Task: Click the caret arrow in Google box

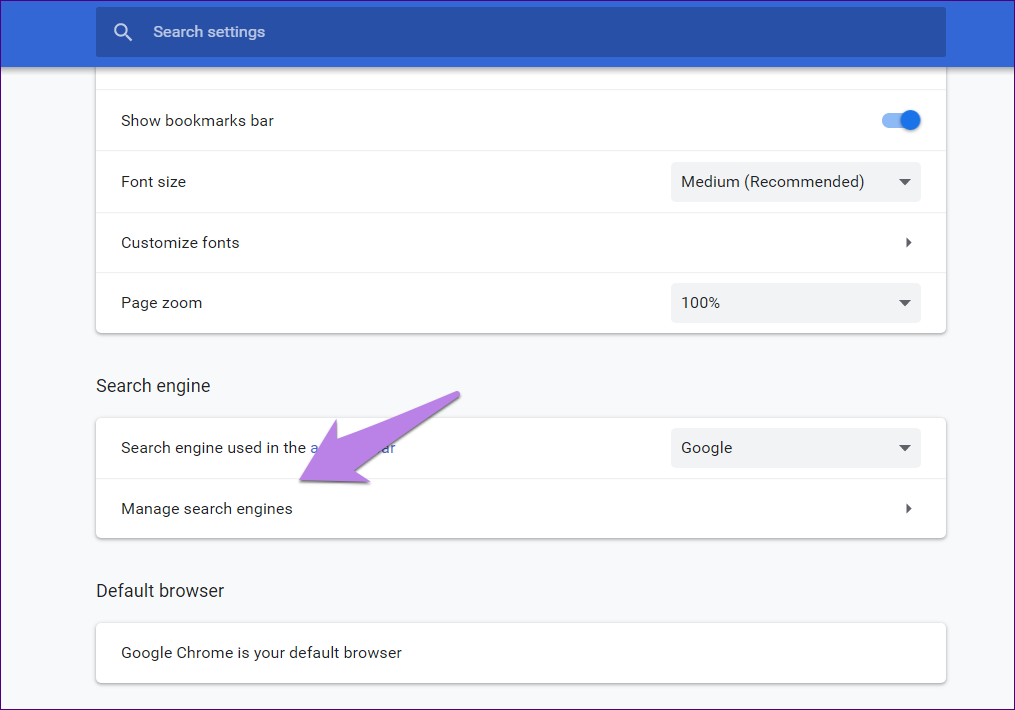Action: (x=904, y=448)
